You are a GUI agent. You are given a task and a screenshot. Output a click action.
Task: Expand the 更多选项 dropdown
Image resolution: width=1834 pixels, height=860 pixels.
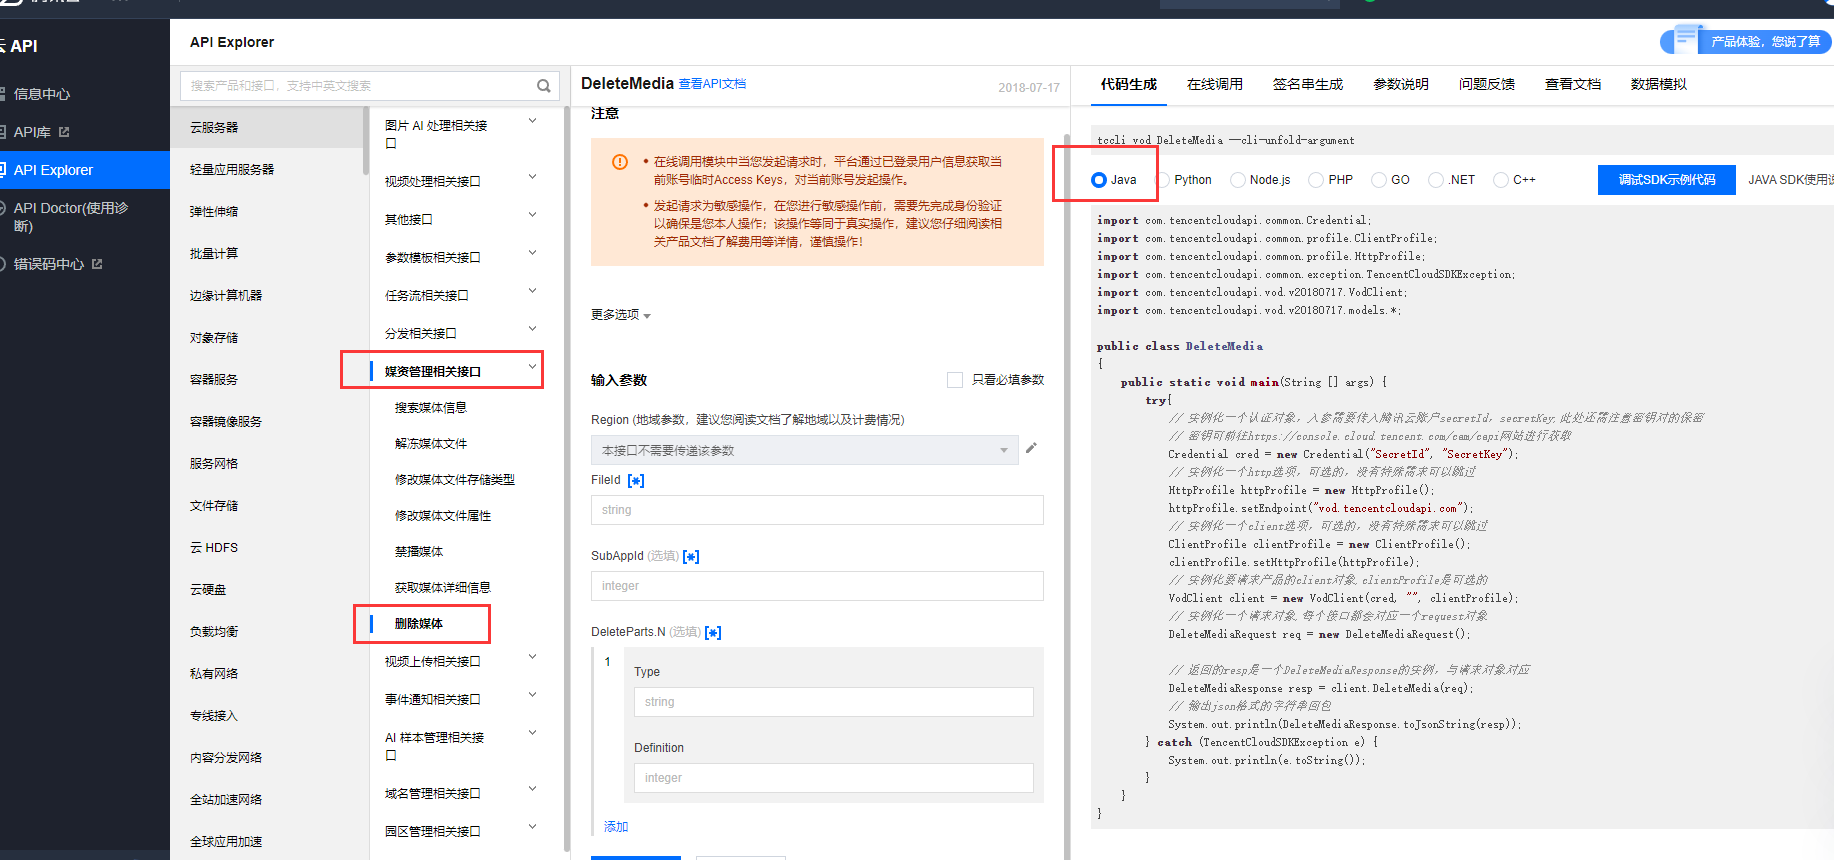621,315
